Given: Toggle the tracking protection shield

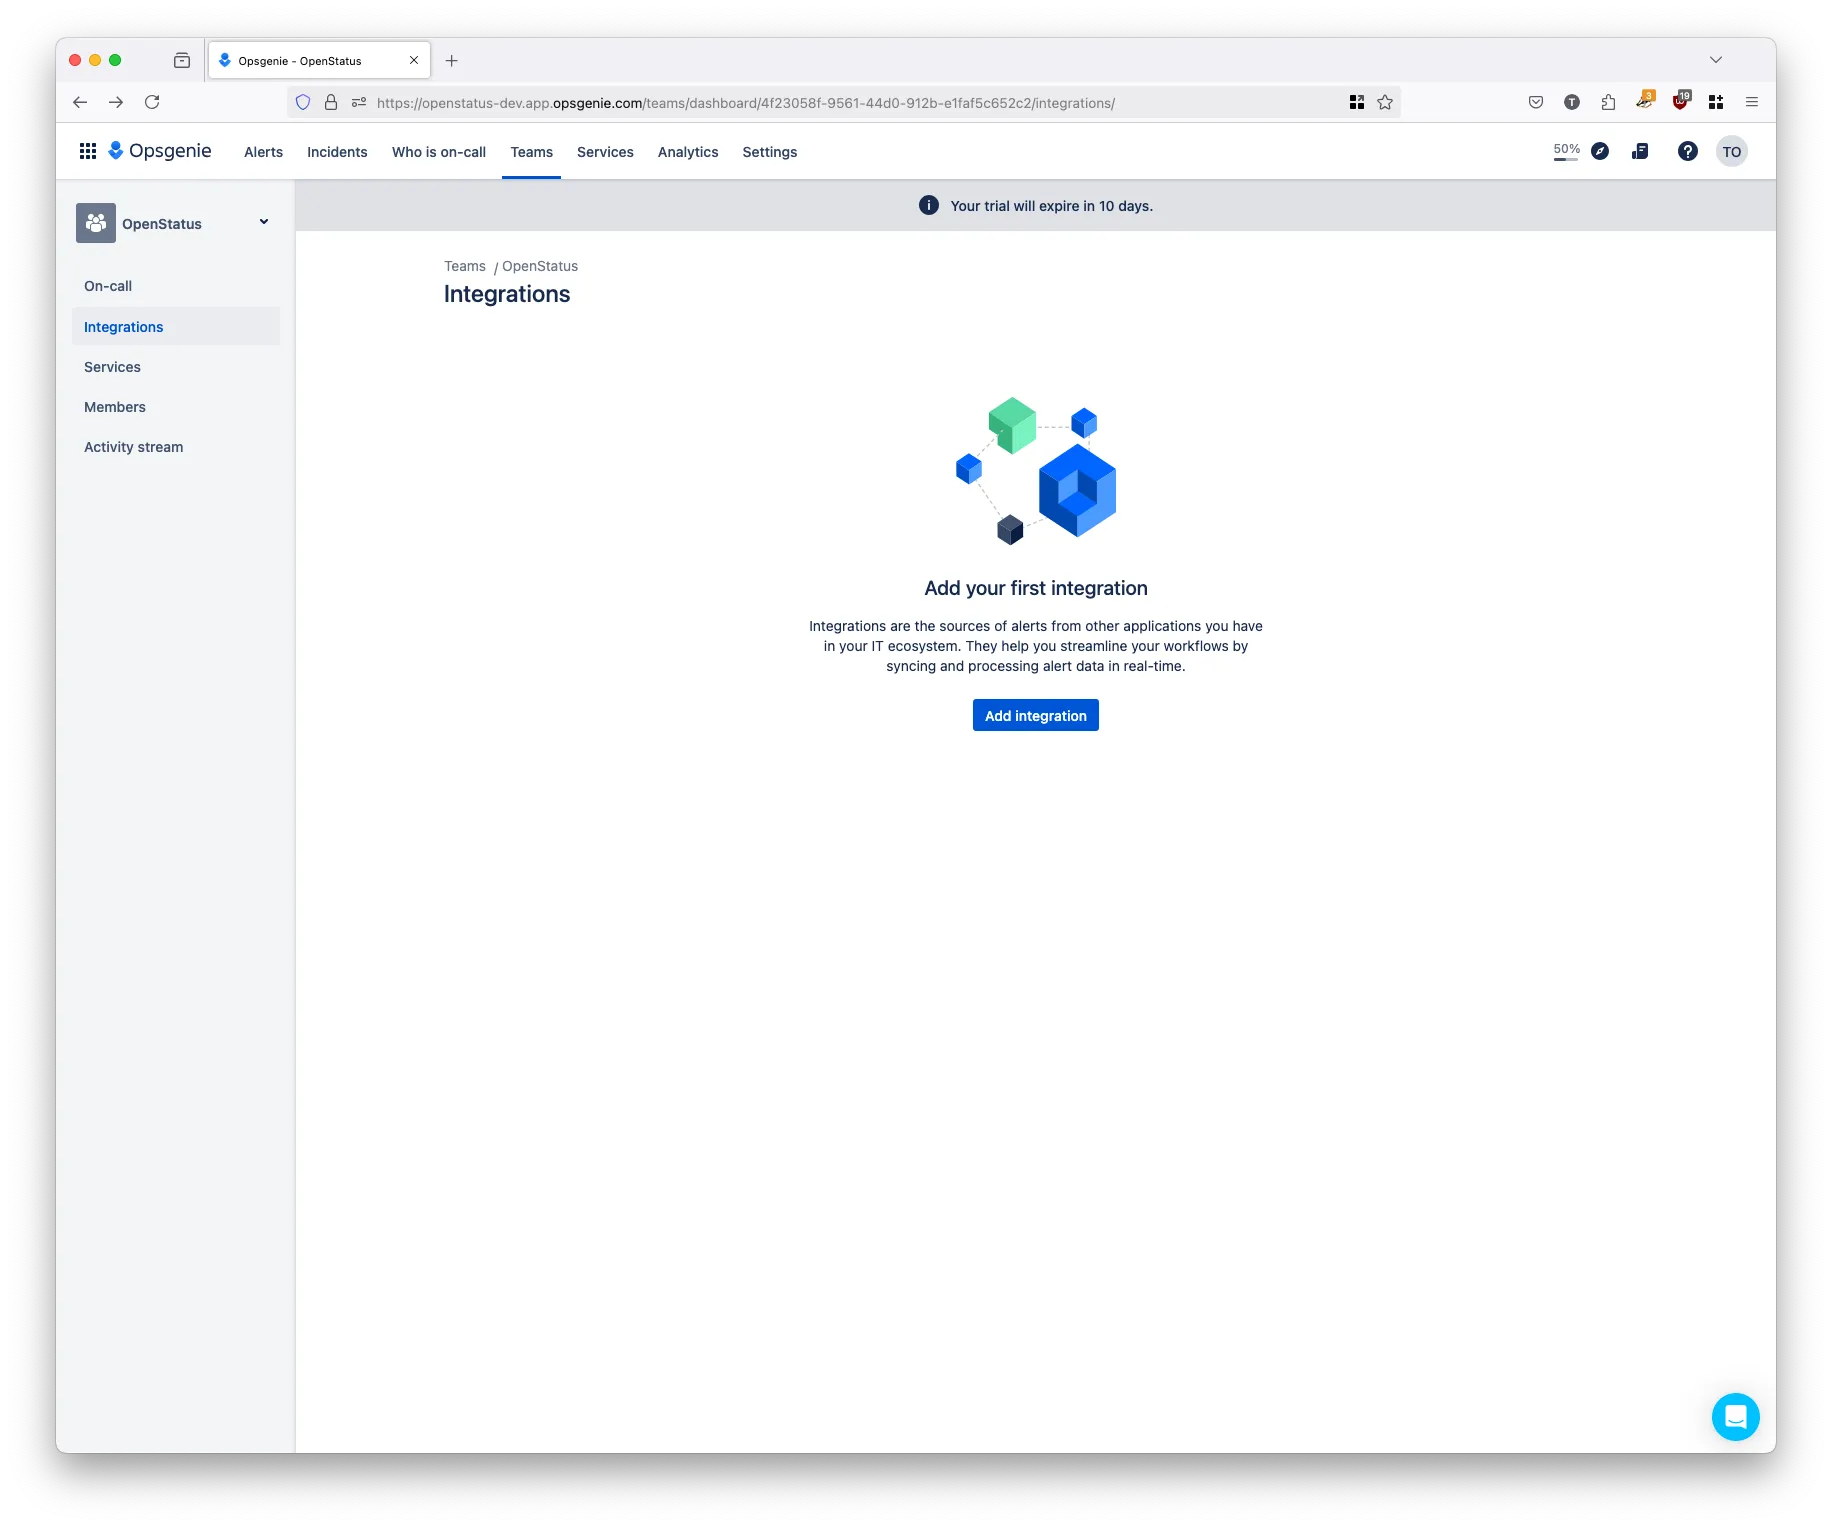Looking at the screenshot, I should point(302,102).
